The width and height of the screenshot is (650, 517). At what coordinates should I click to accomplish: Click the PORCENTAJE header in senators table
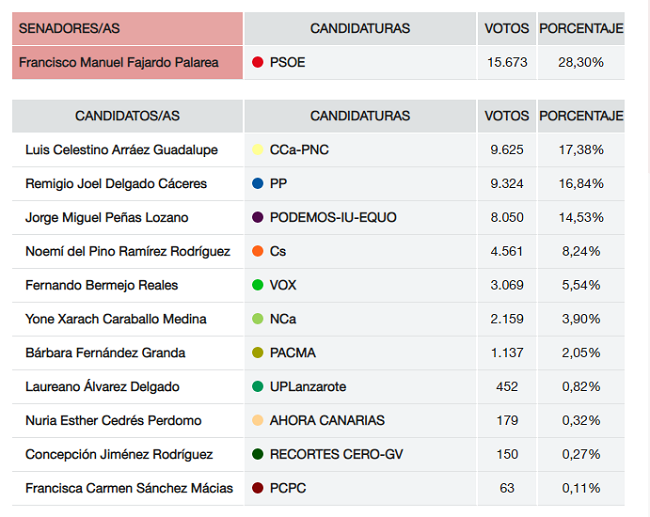click(581, 28)
